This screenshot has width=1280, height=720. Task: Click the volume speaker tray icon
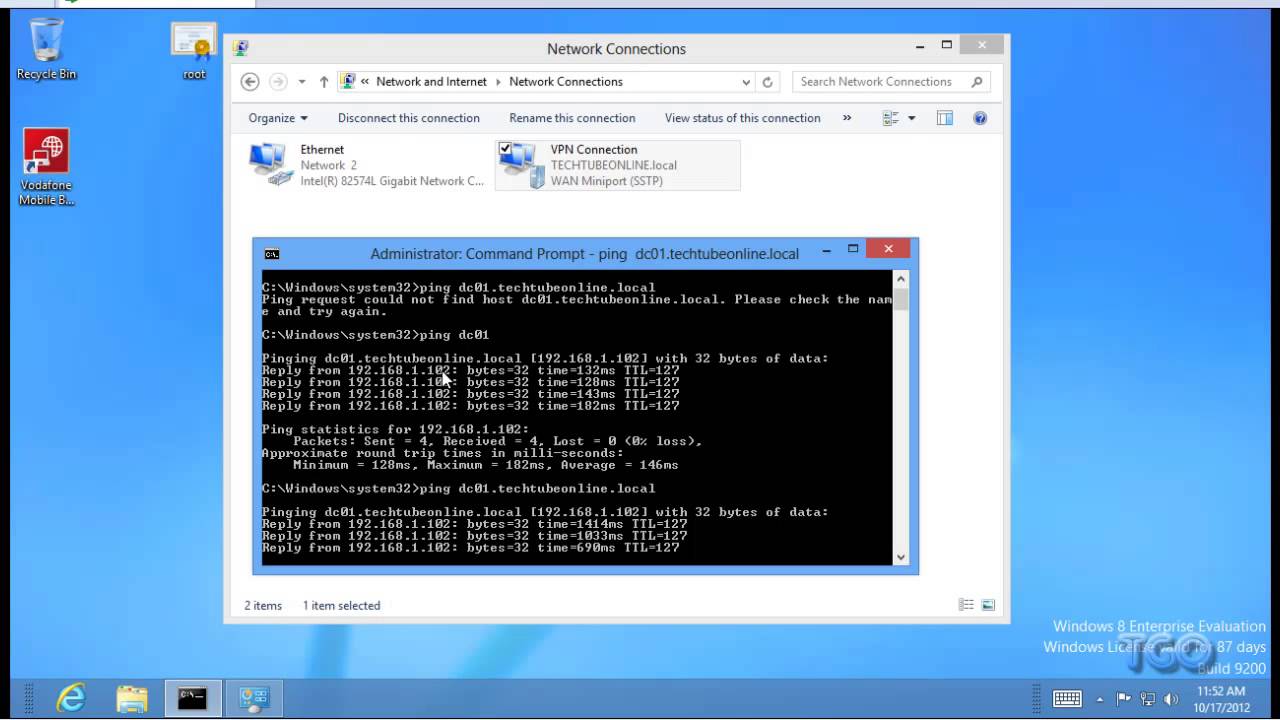pyautogui.click(x=1171, y=699)
